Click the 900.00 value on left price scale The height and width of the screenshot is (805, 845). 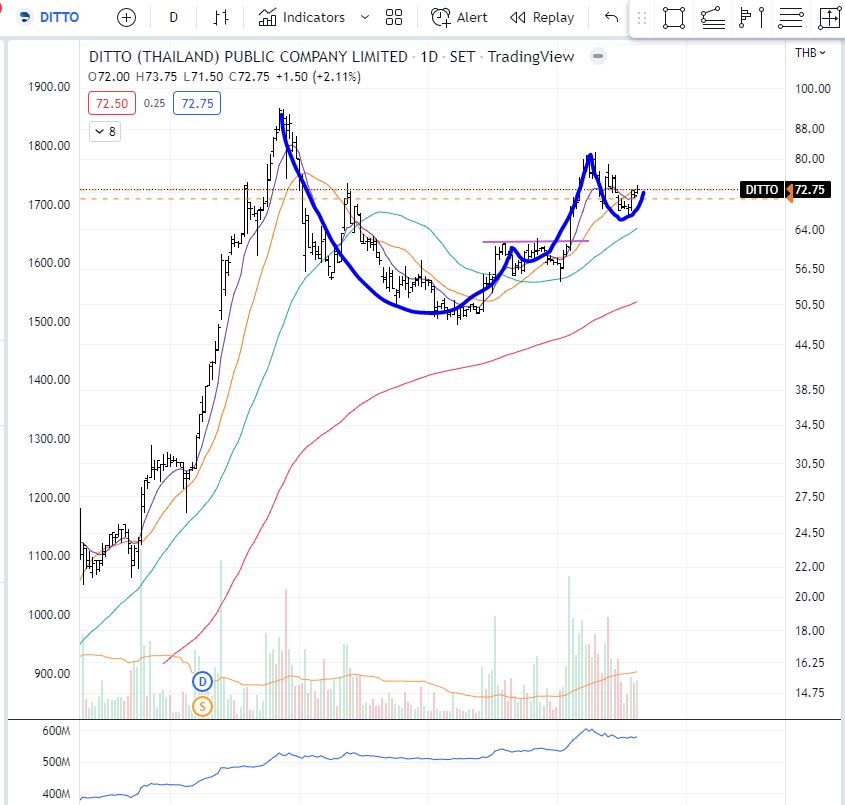pos(52,674)
